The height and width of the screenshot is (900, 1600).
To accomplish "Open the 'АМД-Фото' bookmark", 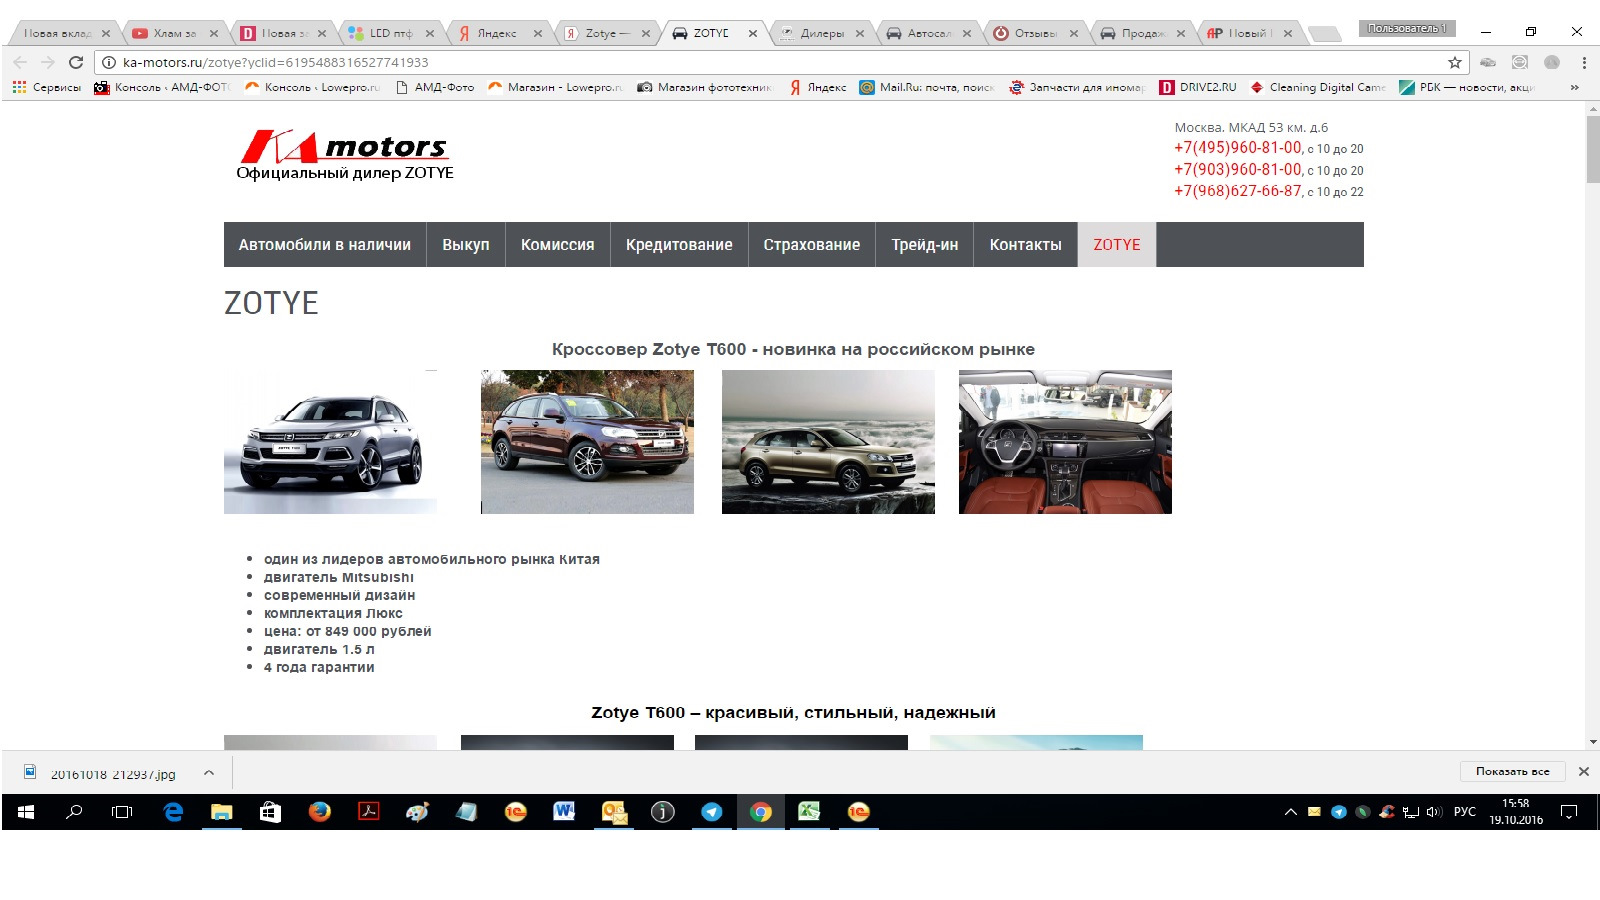I will pyautogui.click(x=435, y=87).
